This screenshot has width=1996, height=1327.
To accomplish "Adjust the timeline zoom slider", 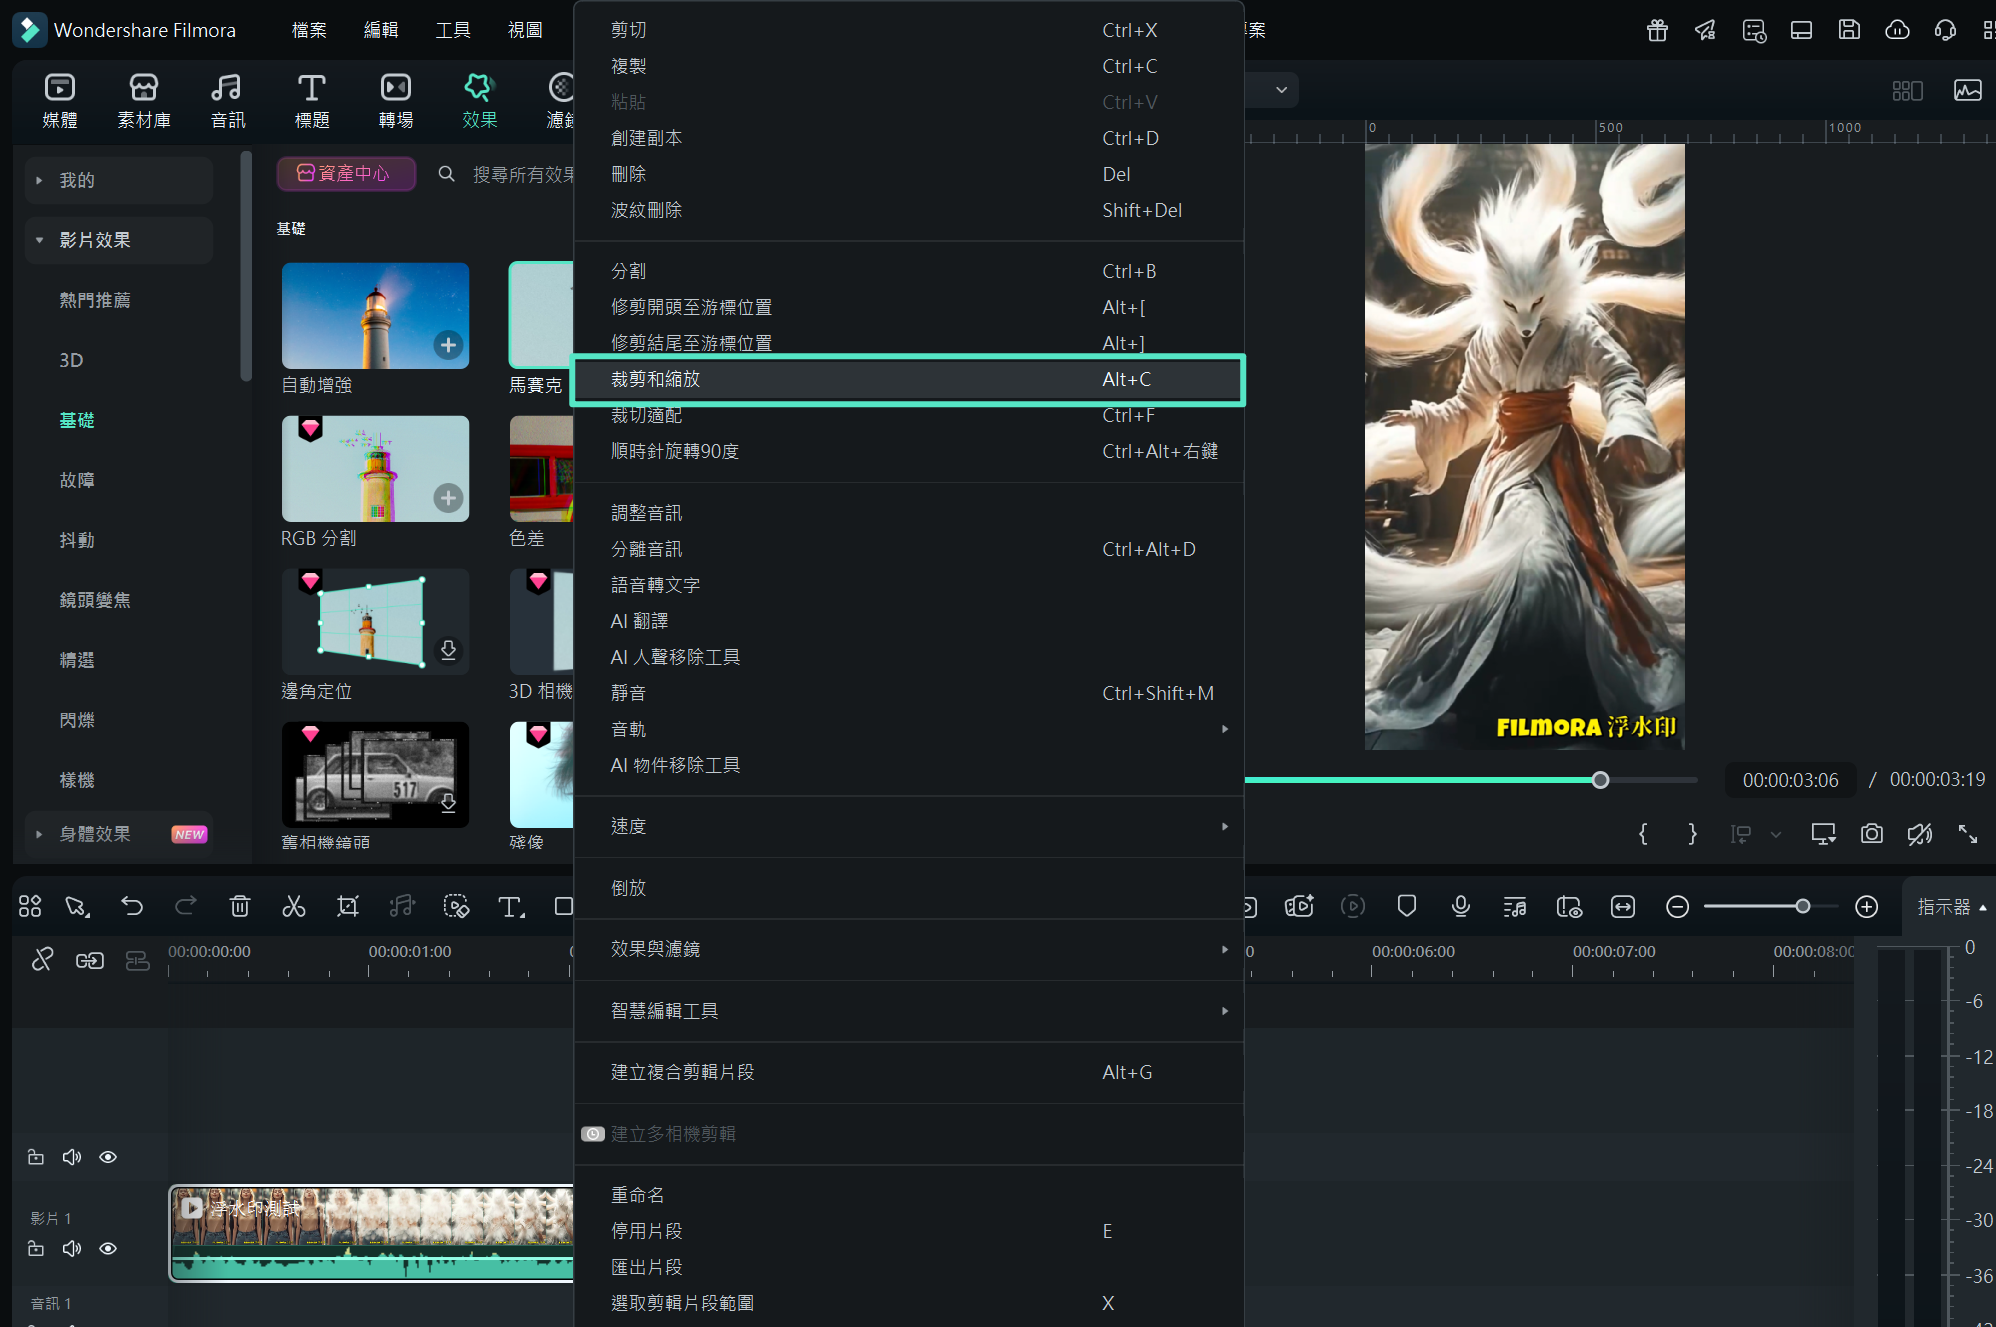I will point(1803,906).
